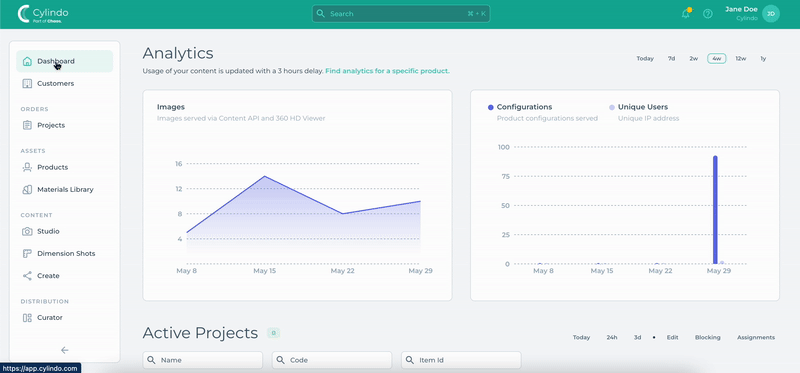
Task: Open the notifications bell
Action: (686, 14)
